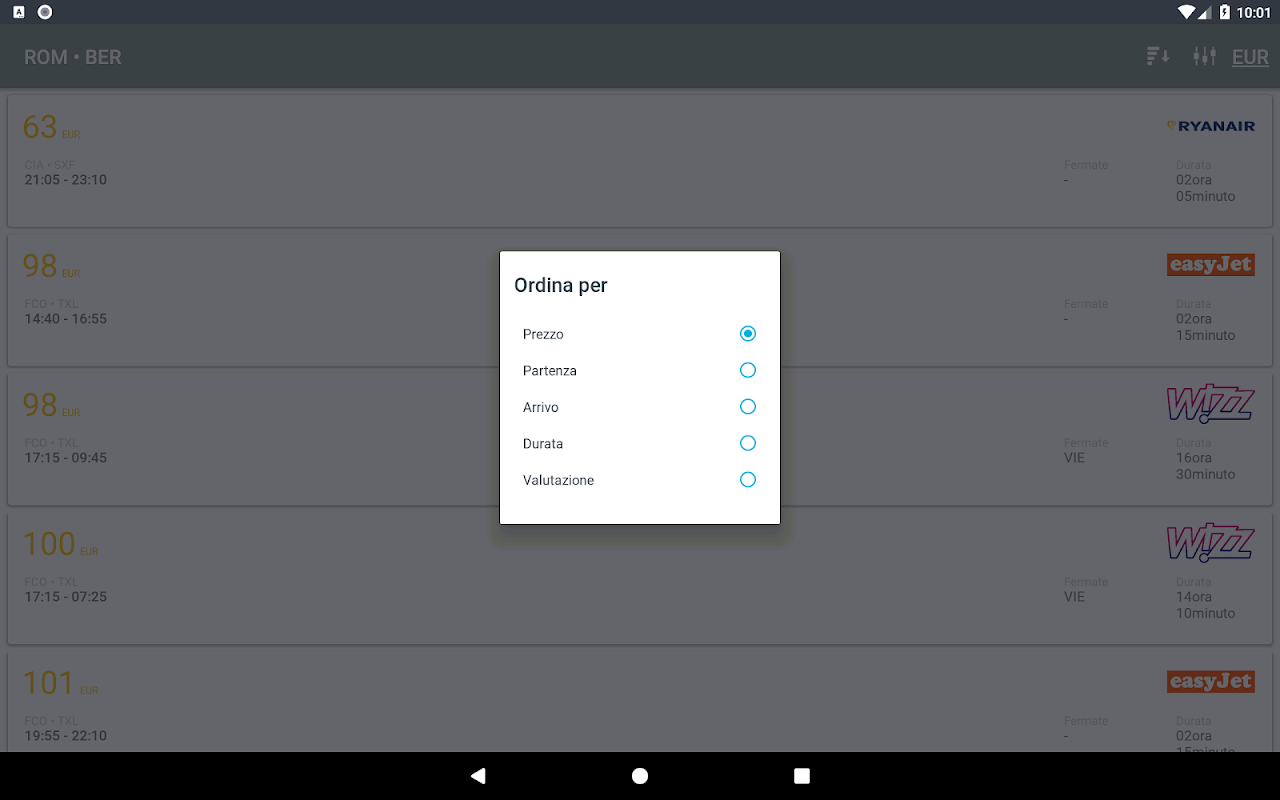The height and width of the screenshot is (800, 1280).
Task: Select the '17:15 - 09:45' flight time
Action: coord(66,458)
